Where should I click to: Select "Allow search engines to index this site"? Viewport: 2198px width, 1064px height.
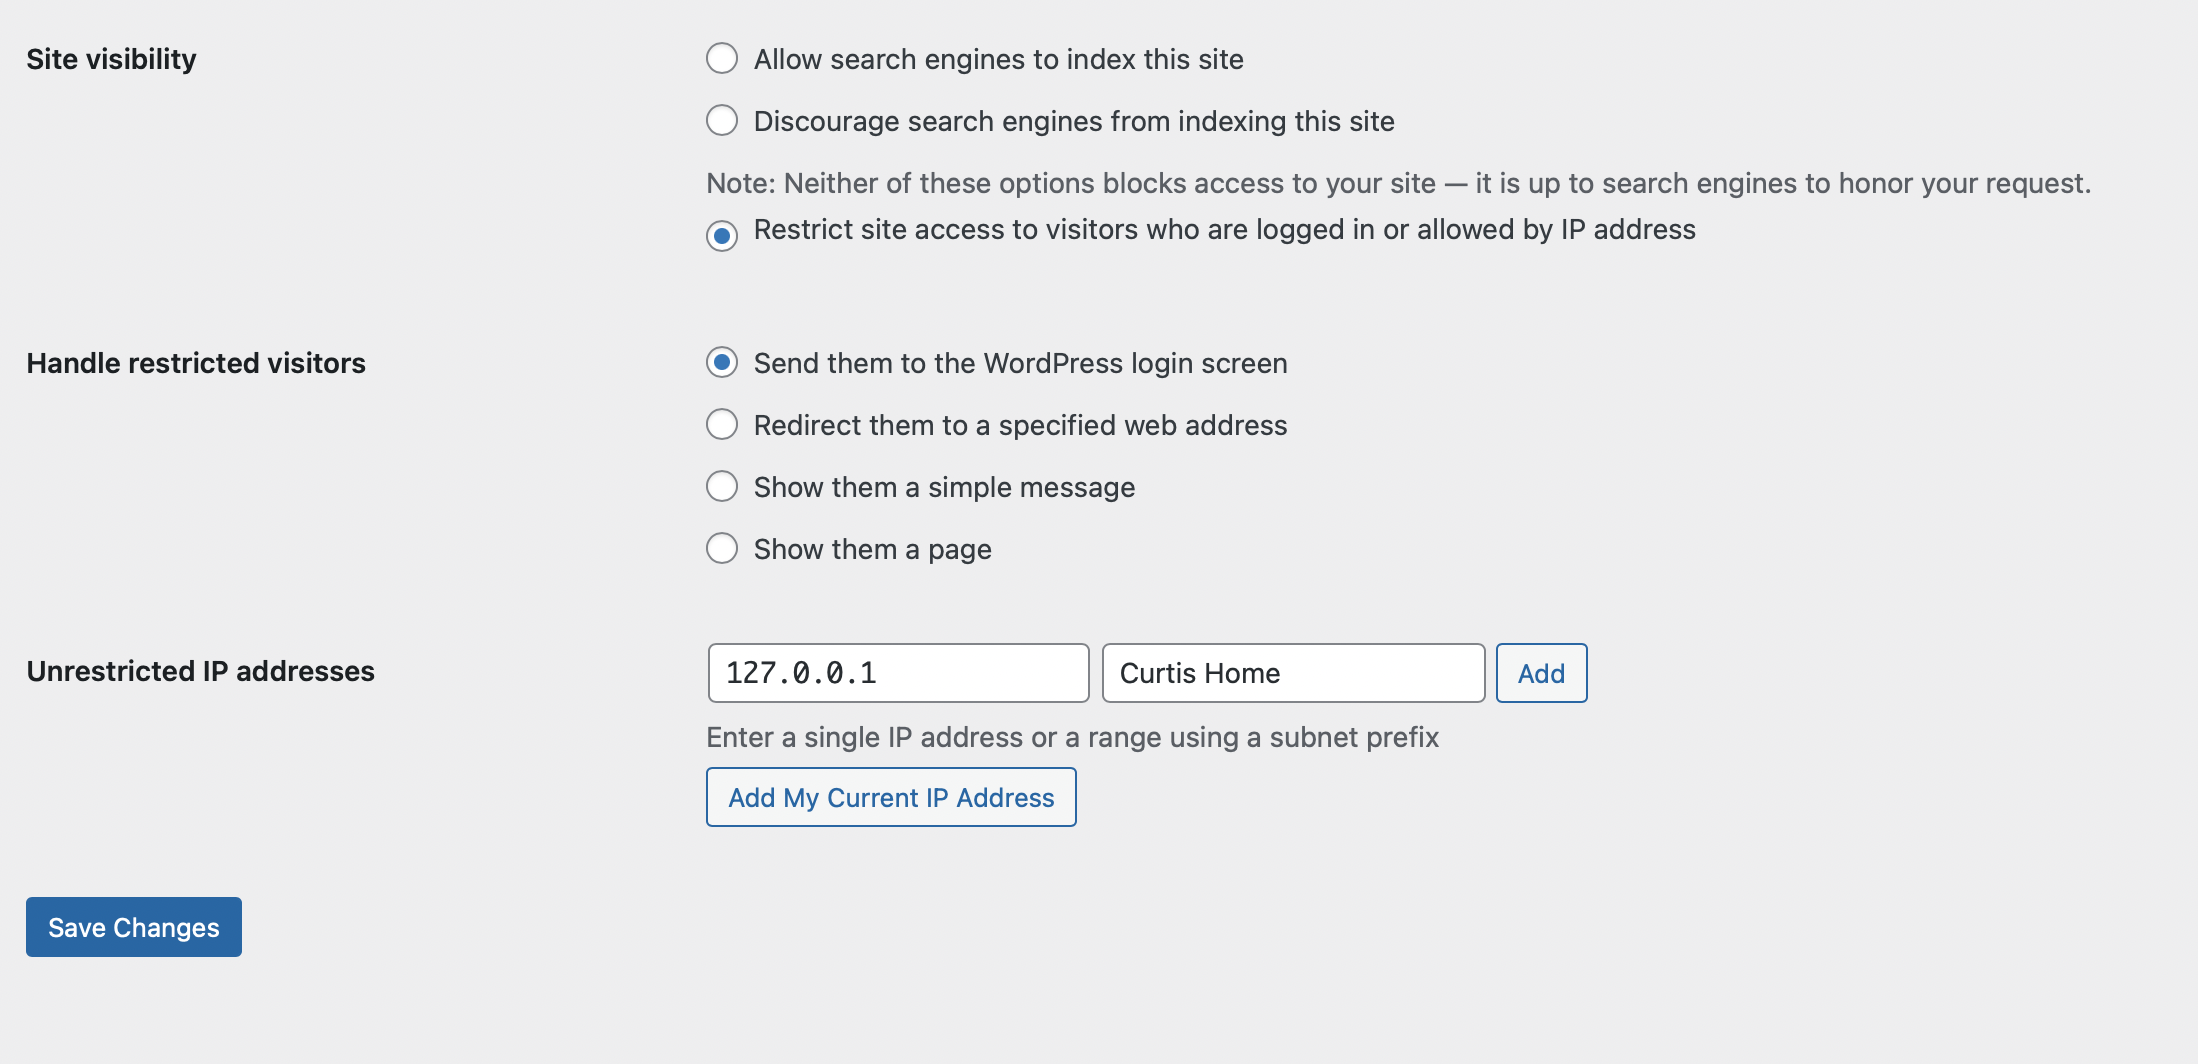pos(722,59)
